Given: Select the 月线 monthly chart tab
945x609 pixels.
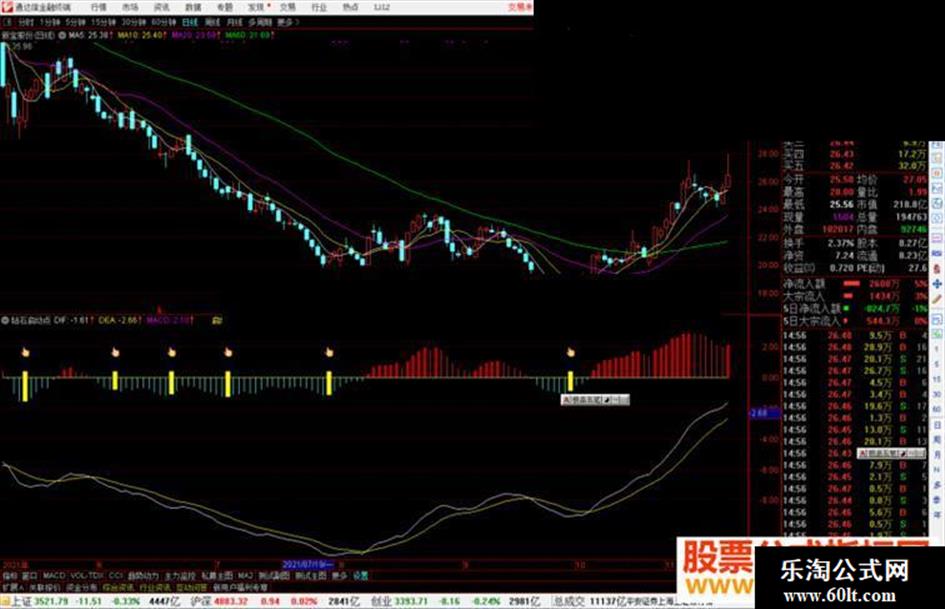Looking at the screenshot, I should point(234,22).
